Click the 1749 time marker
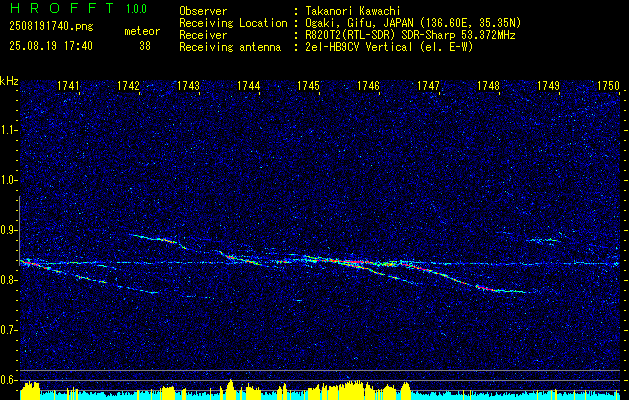Image resolution: width=629 pixels, height=400 pixels. pyautogui.click(x=548, y=85)
